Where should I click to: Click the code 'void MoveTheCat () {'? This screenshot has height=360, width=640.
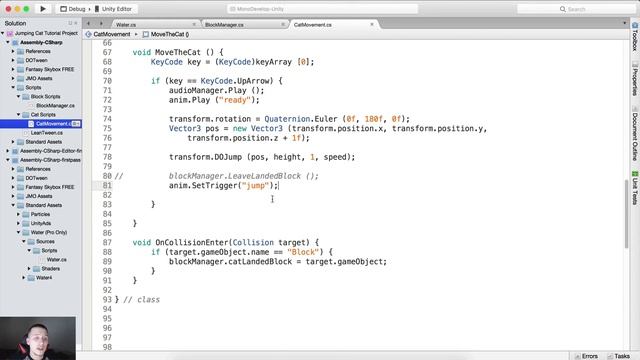coord(178,52)
